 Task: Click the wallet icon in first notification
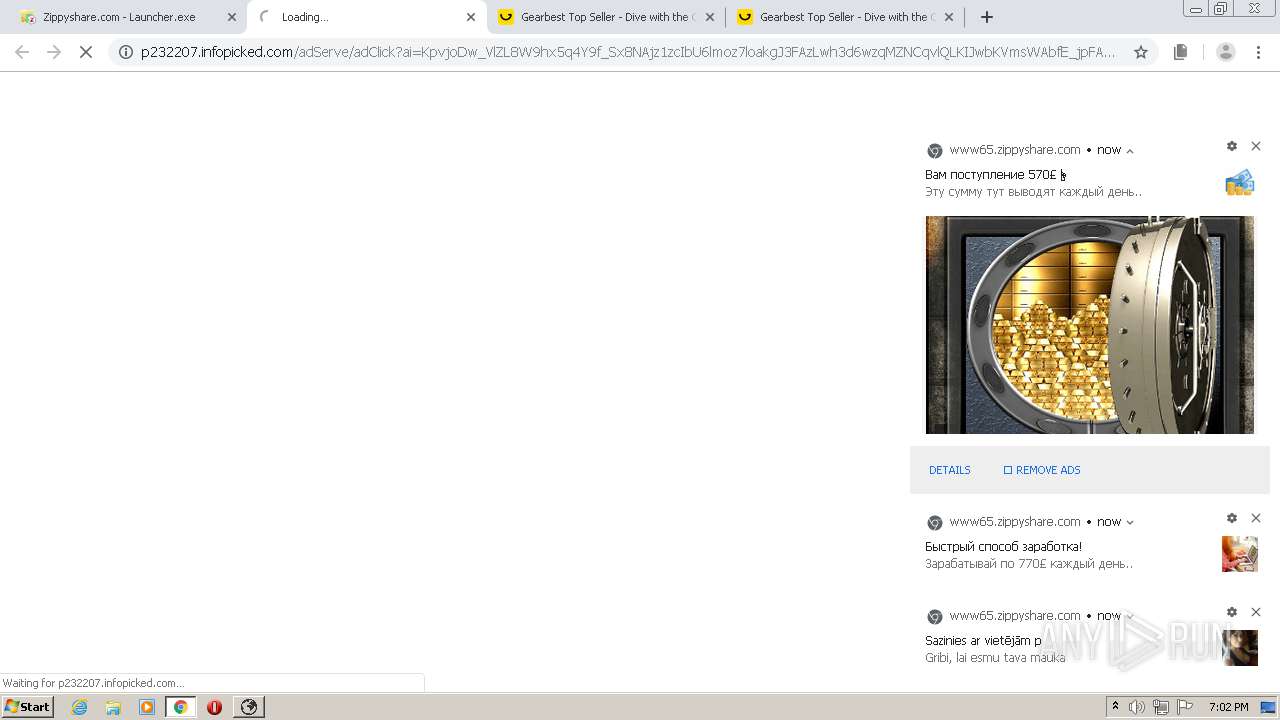coord(1240,182)
